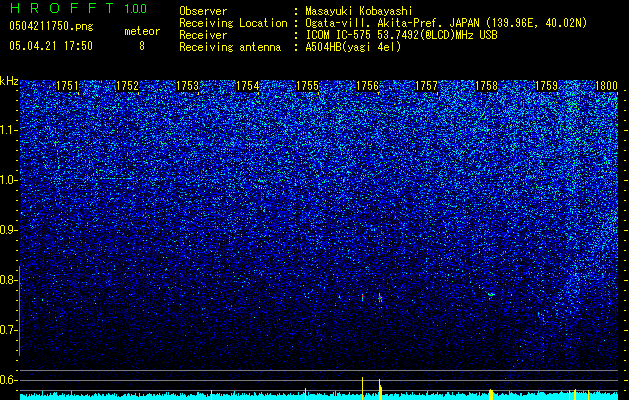Select the antenna value A504HB(yagi 4el)
The image size is (629, 400).
353,47
